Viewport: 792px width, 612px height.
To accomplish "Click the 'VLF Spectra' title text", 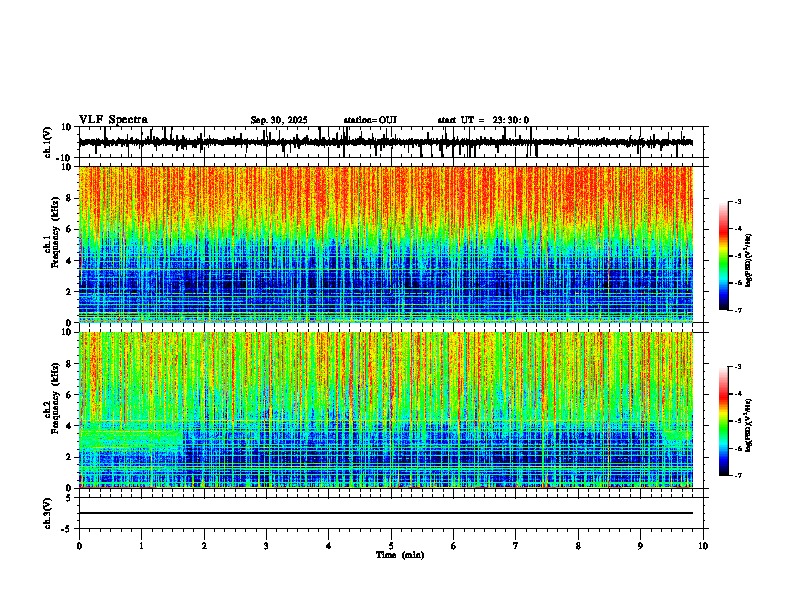I will tap(113, 120).
